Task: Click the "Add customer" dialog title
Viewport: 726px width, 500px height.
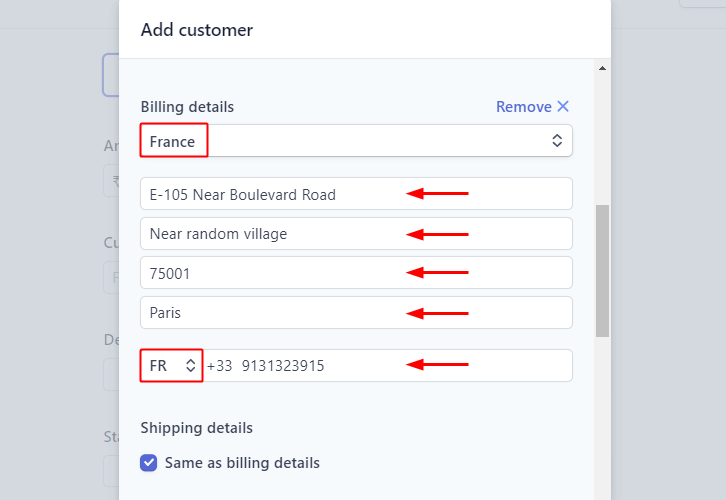Action: coord(197,30)
